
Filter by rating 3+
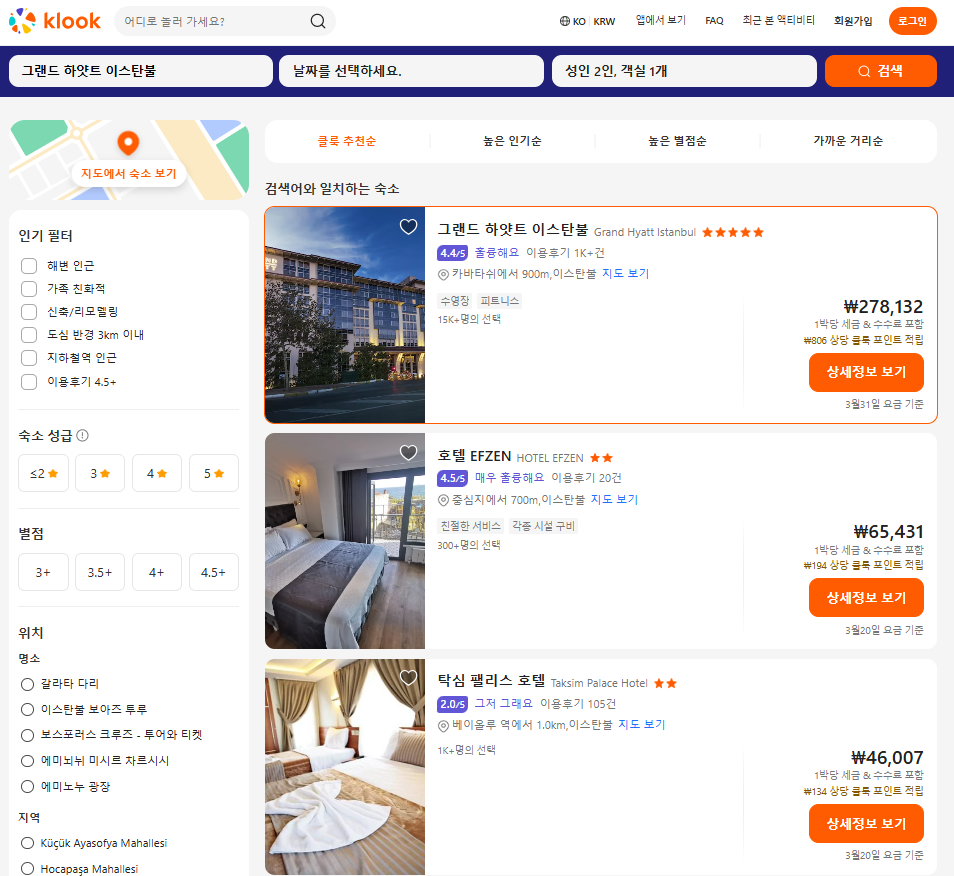pyautogui.click(x=43, y=572)
